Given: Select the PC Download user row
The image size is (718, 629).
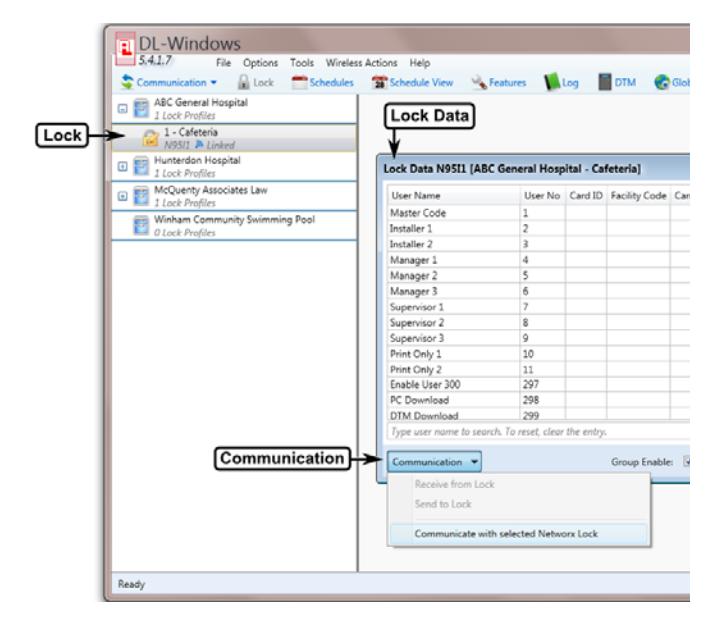Looking at the screenshot, I should pos(538,400).
